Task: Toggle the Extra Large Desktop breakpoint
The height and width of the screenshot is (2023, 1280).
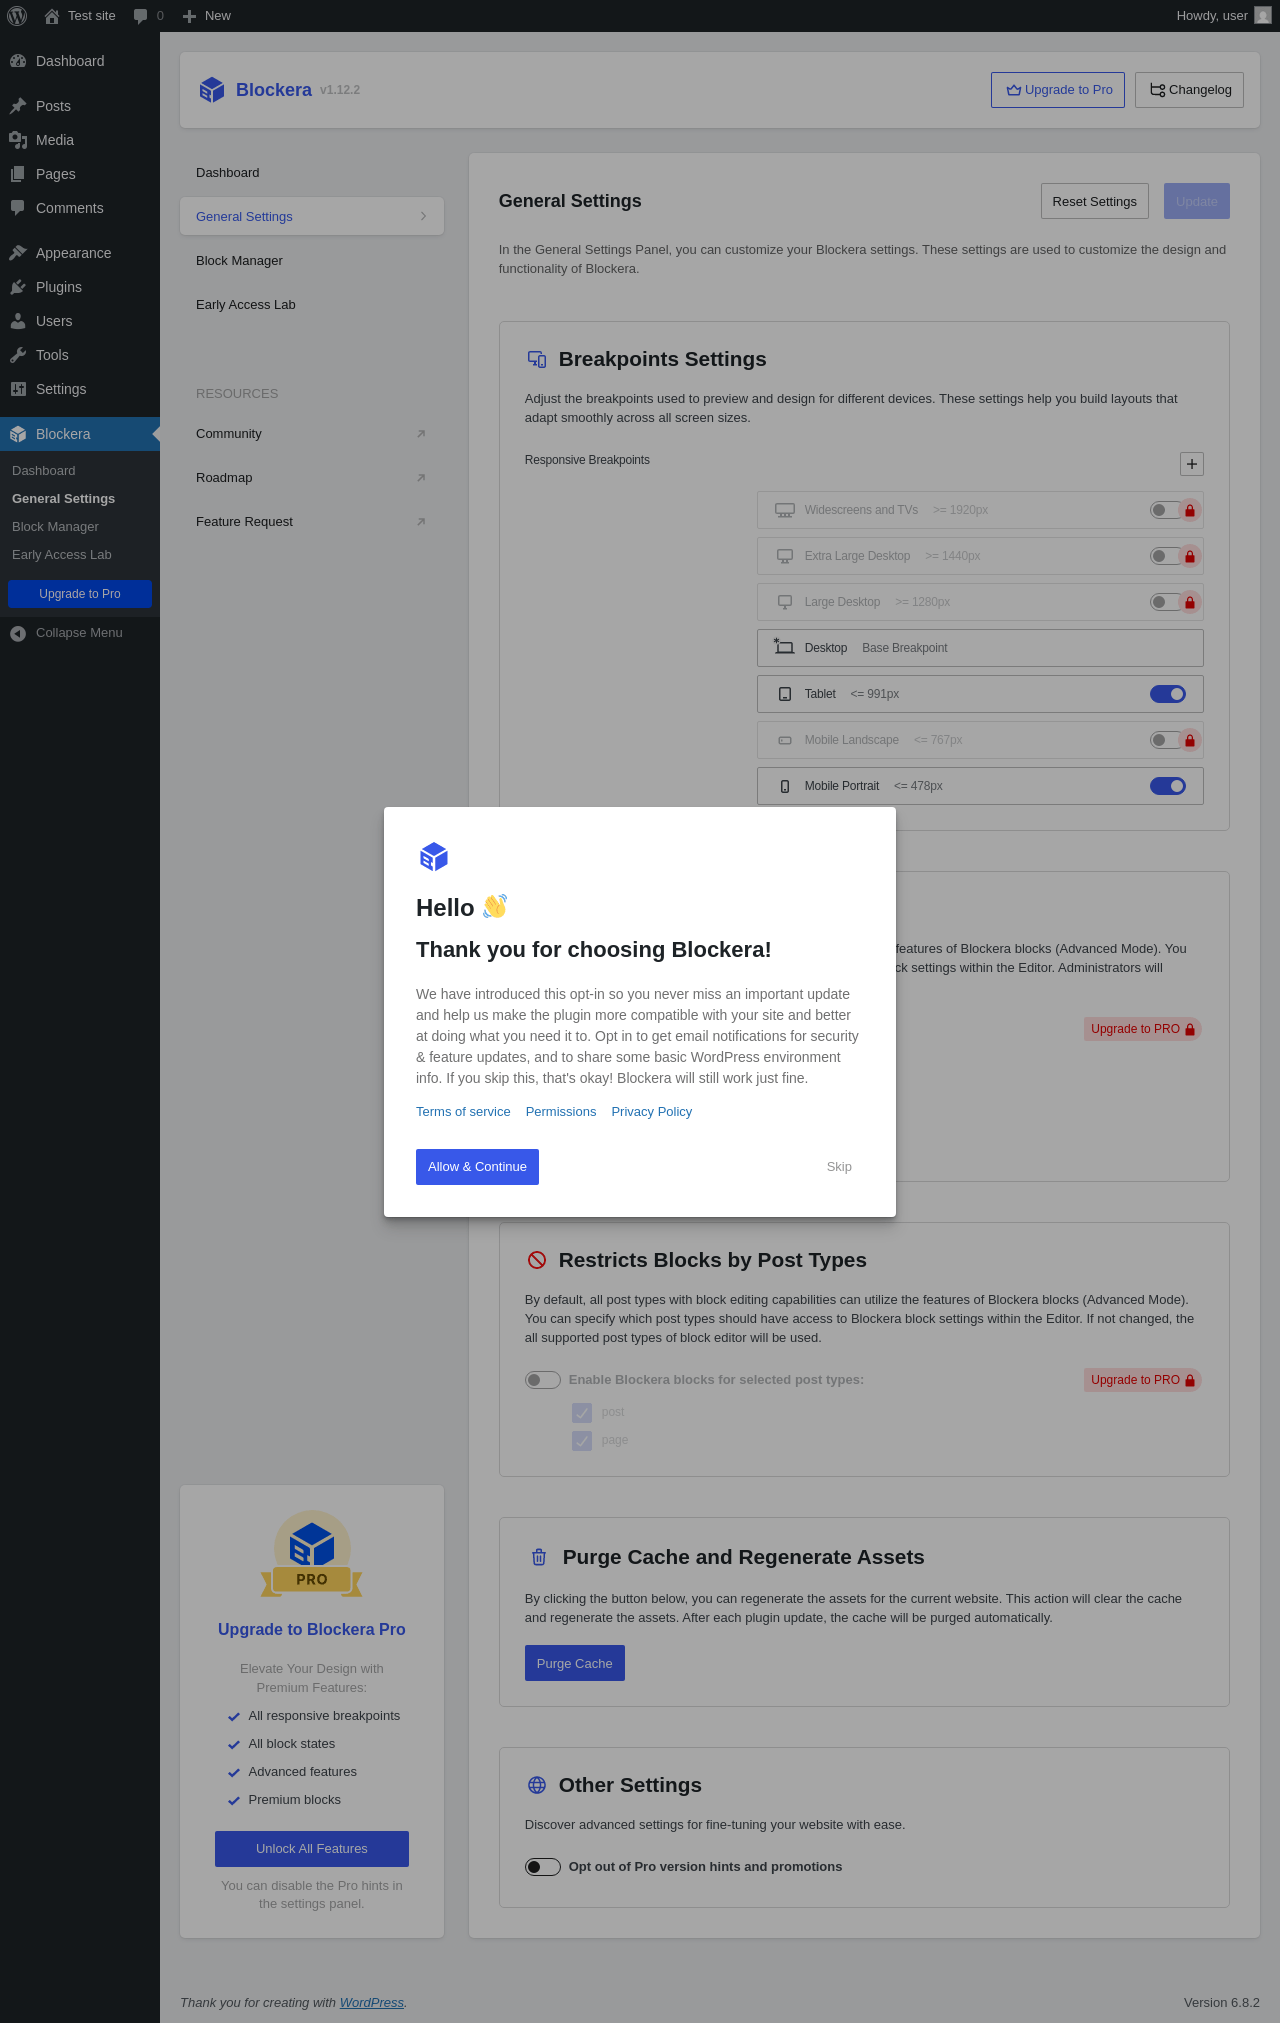Action: [1167, 556]
